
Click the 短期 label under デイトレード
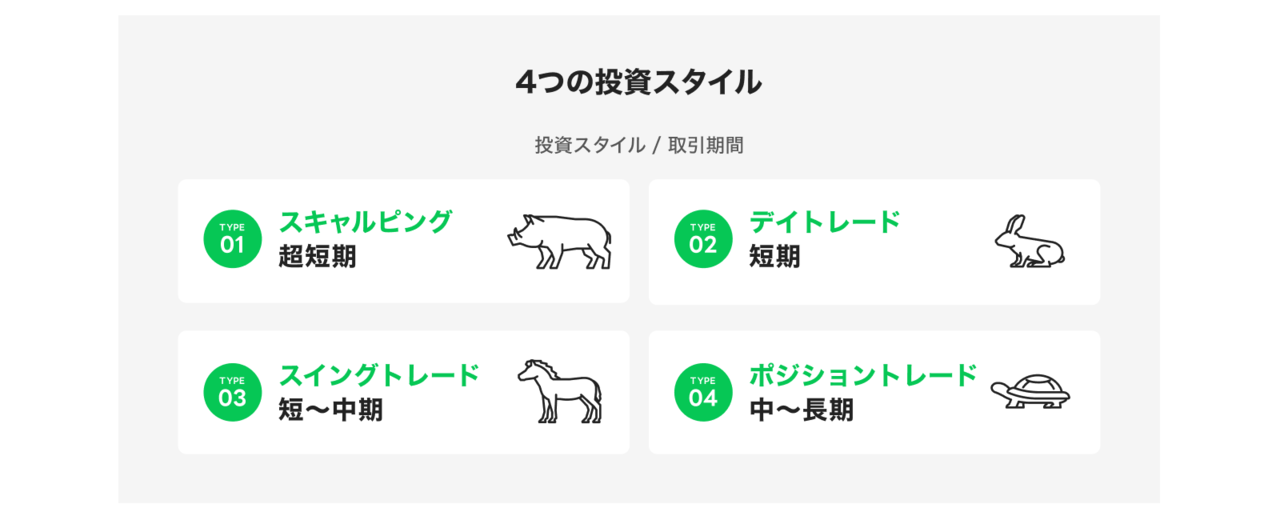tap(775, 257)
